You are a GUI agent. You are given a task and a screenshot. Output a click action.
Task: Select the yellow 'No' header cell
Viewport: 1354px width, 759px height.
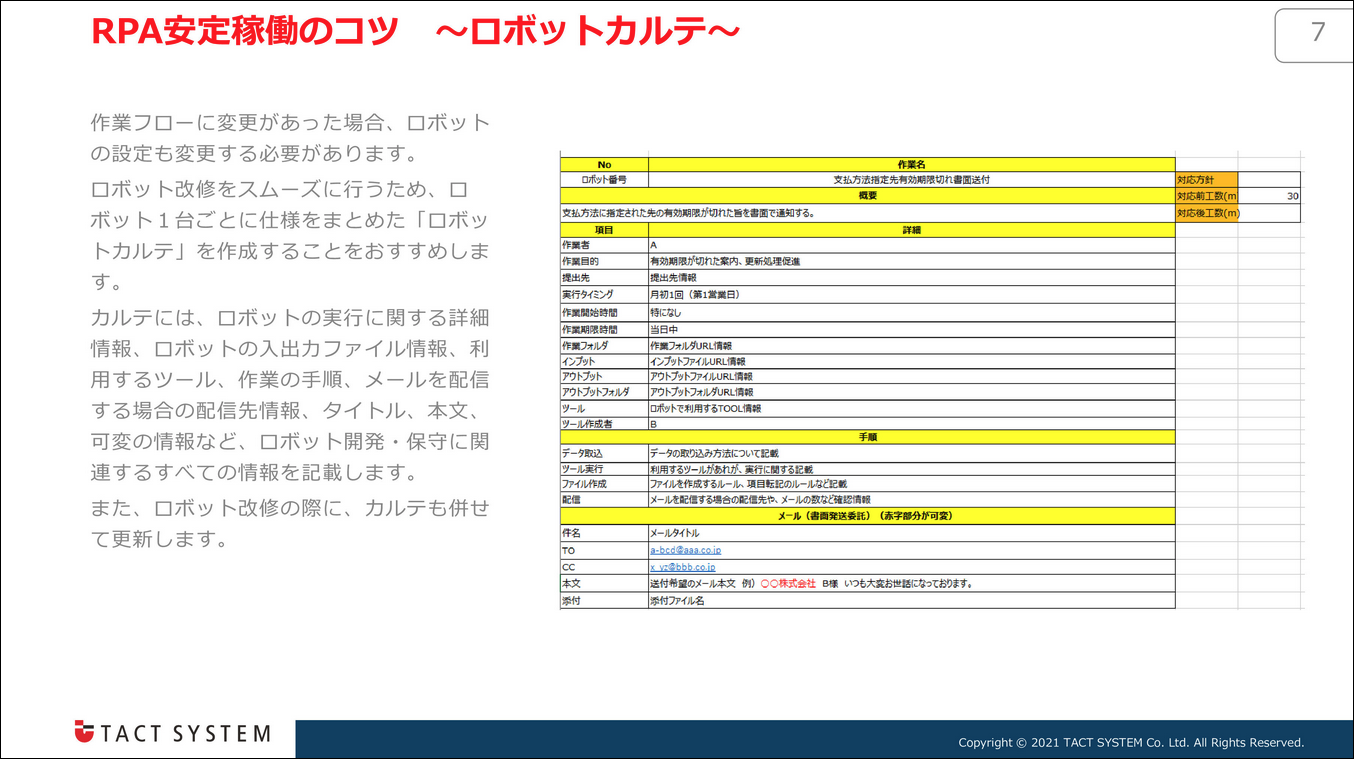coord(604,164)
